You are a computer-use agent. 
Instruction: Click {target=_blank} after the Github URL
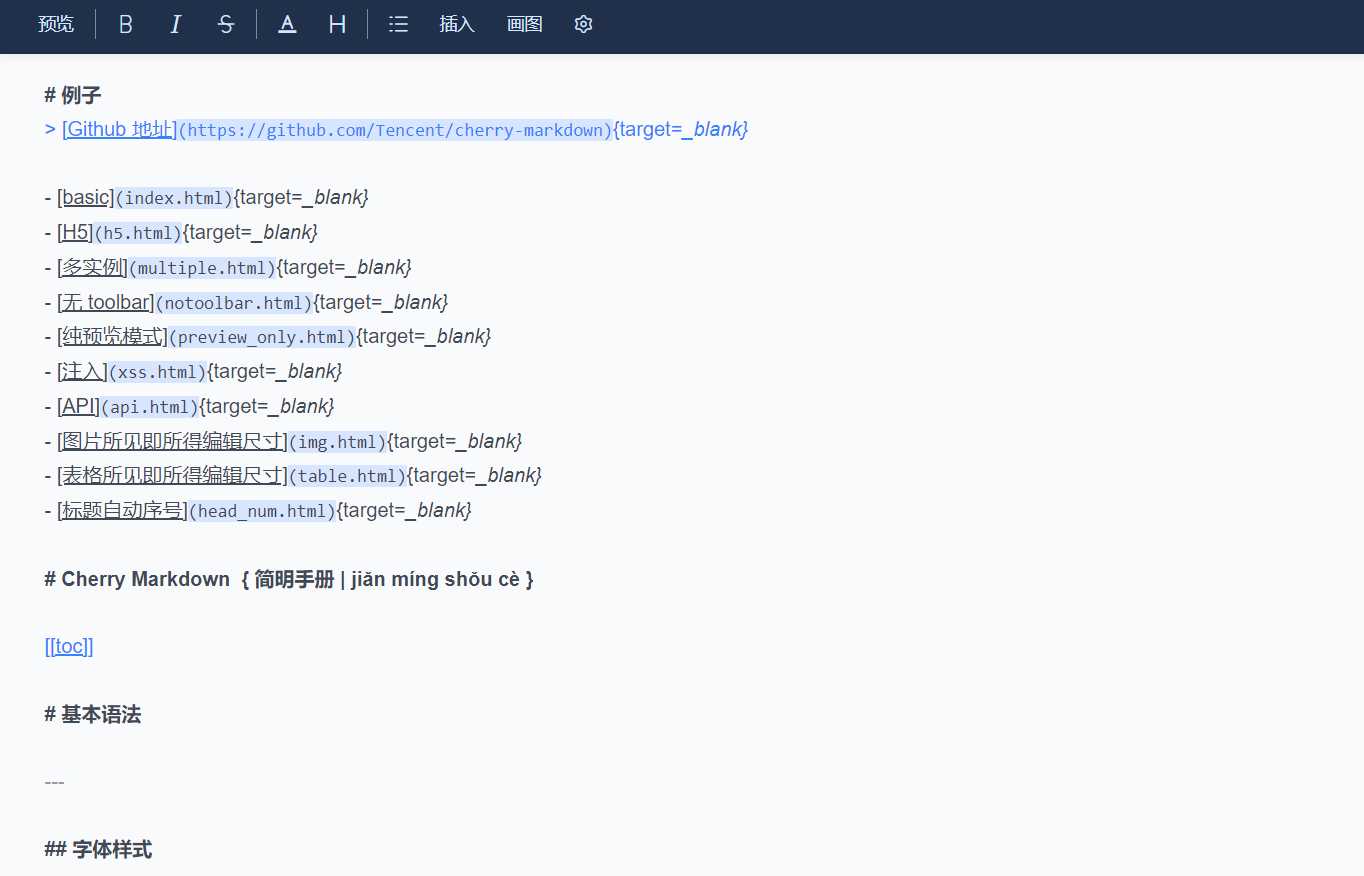pyautogui.click(x=681, y=129)
